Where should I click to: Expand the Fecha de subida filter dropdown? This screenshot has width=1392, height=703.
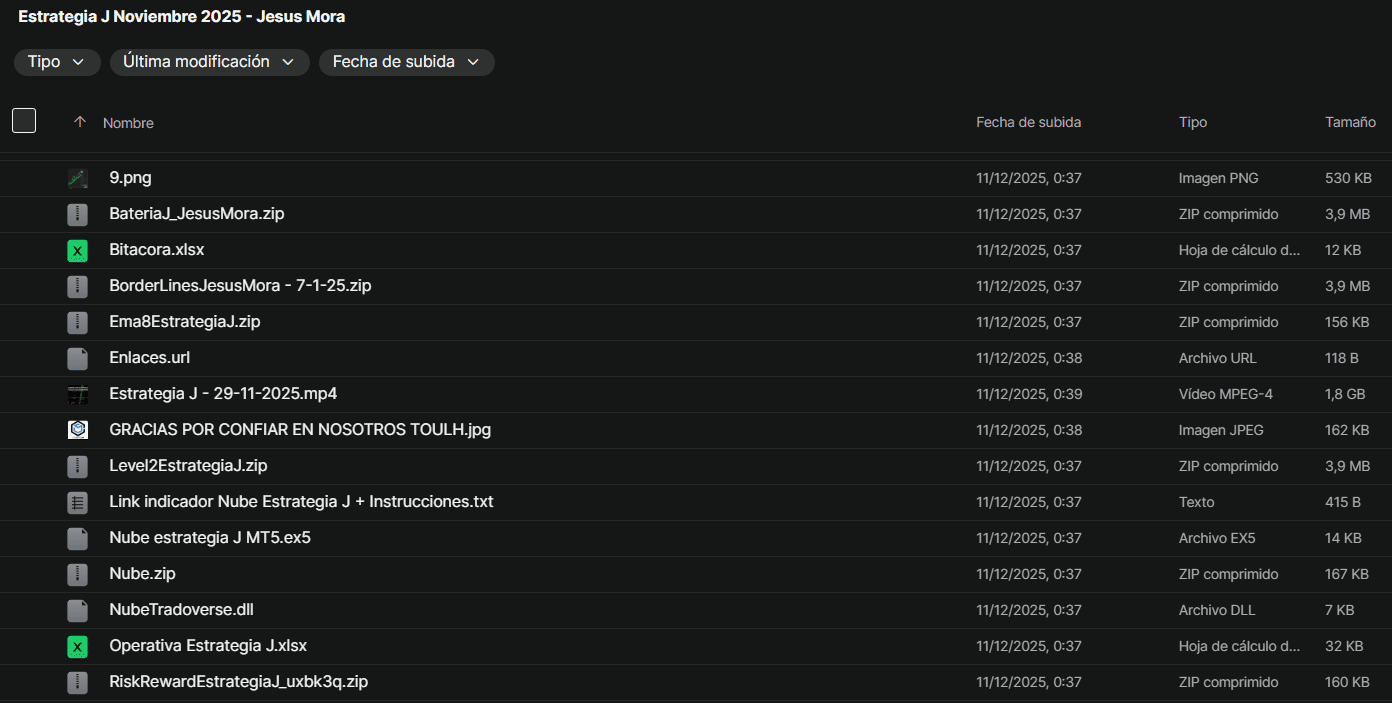tap(406, 62)
